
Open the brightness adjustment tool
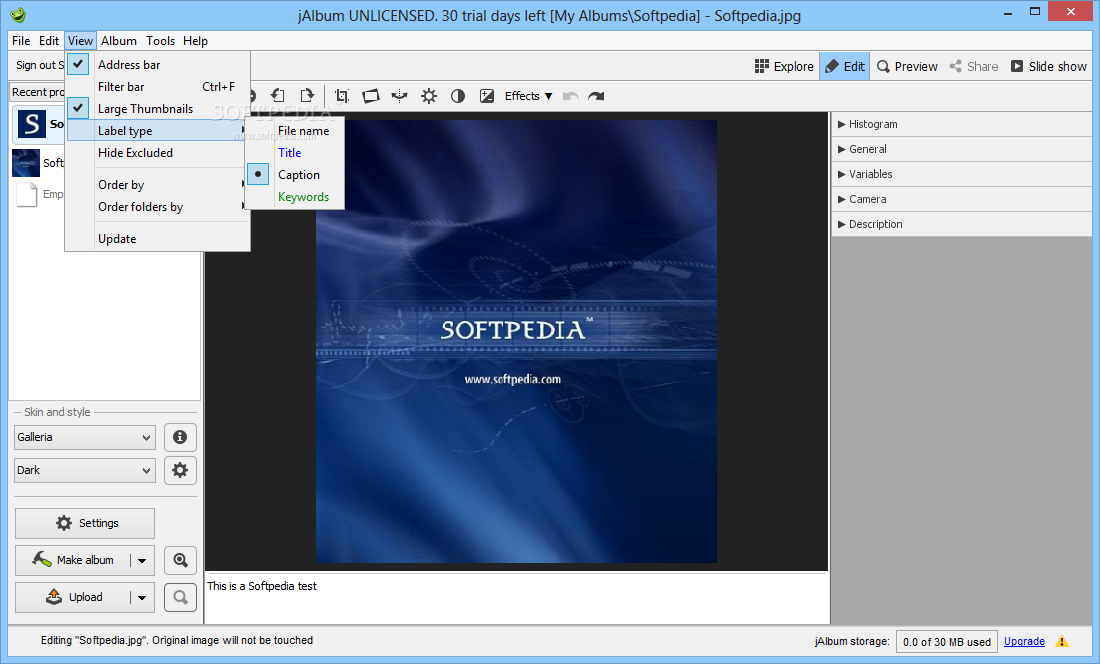tap(429, 96)
